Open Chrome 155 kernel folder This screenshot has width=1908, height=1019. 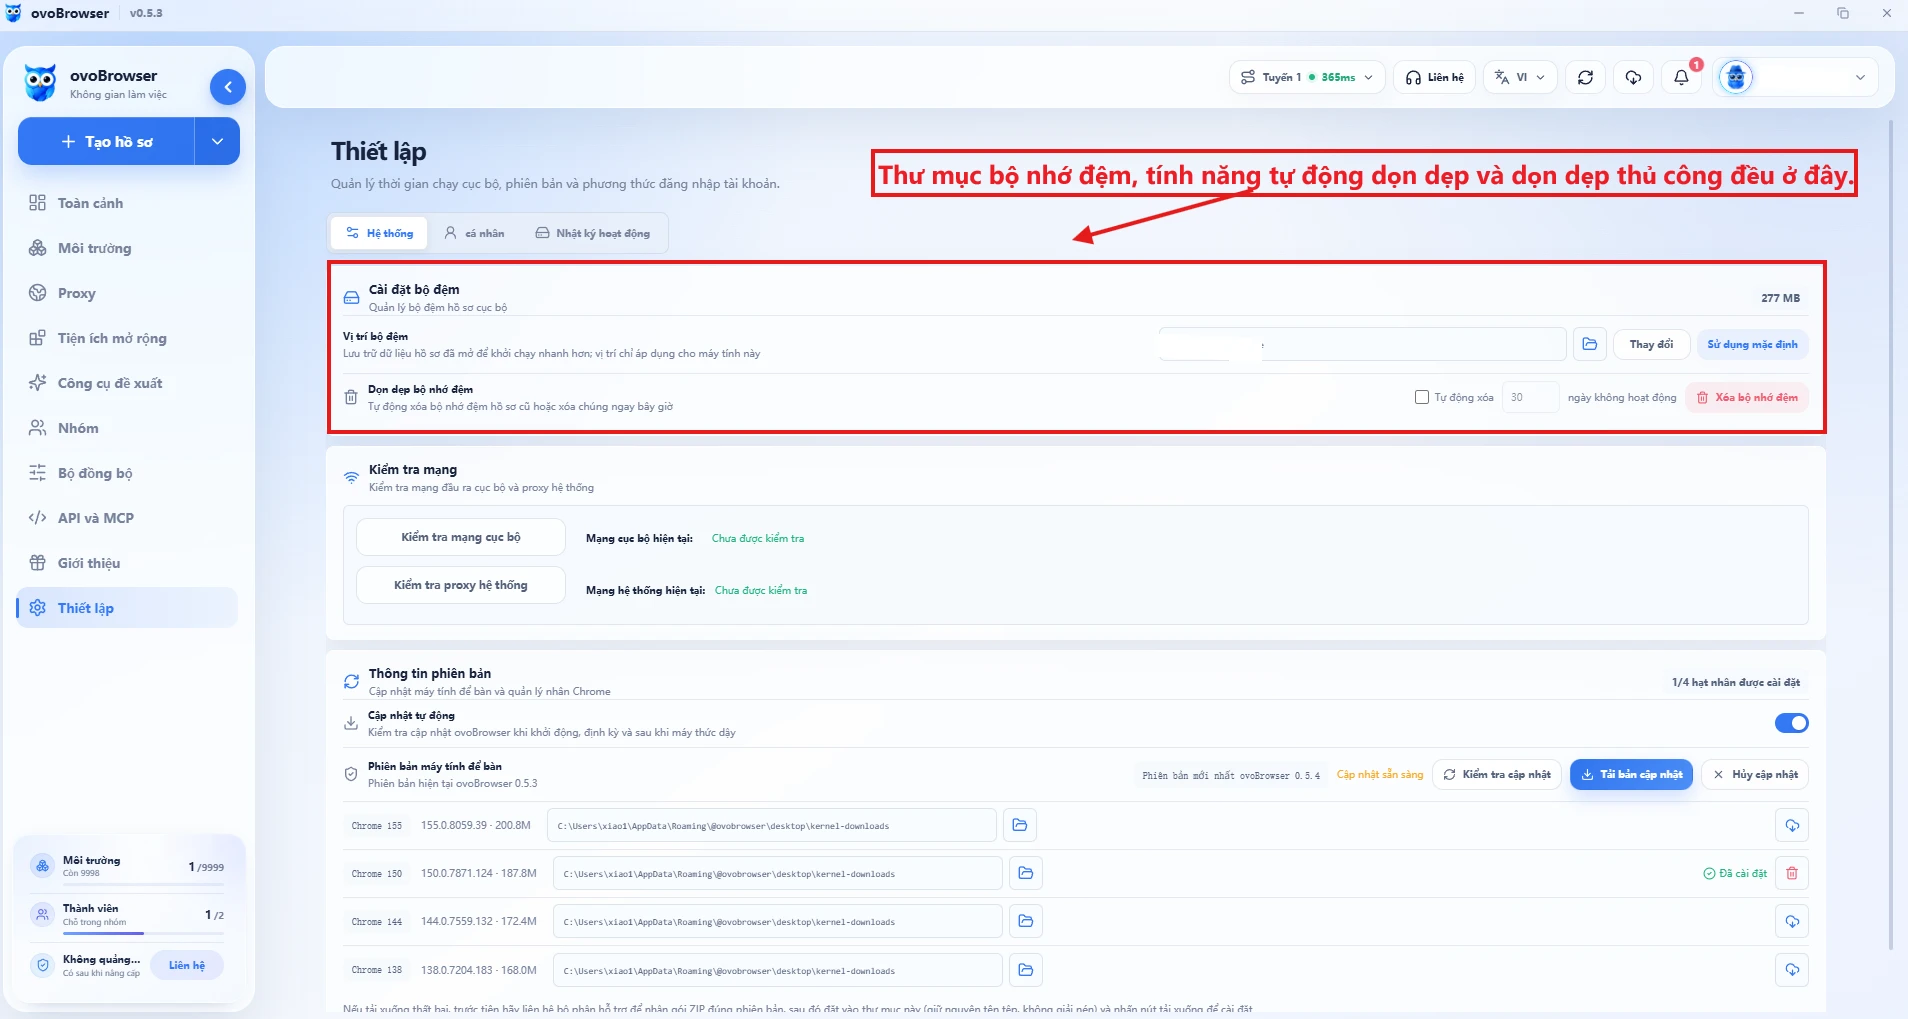pyautogui.click(x=1019, y=825)
